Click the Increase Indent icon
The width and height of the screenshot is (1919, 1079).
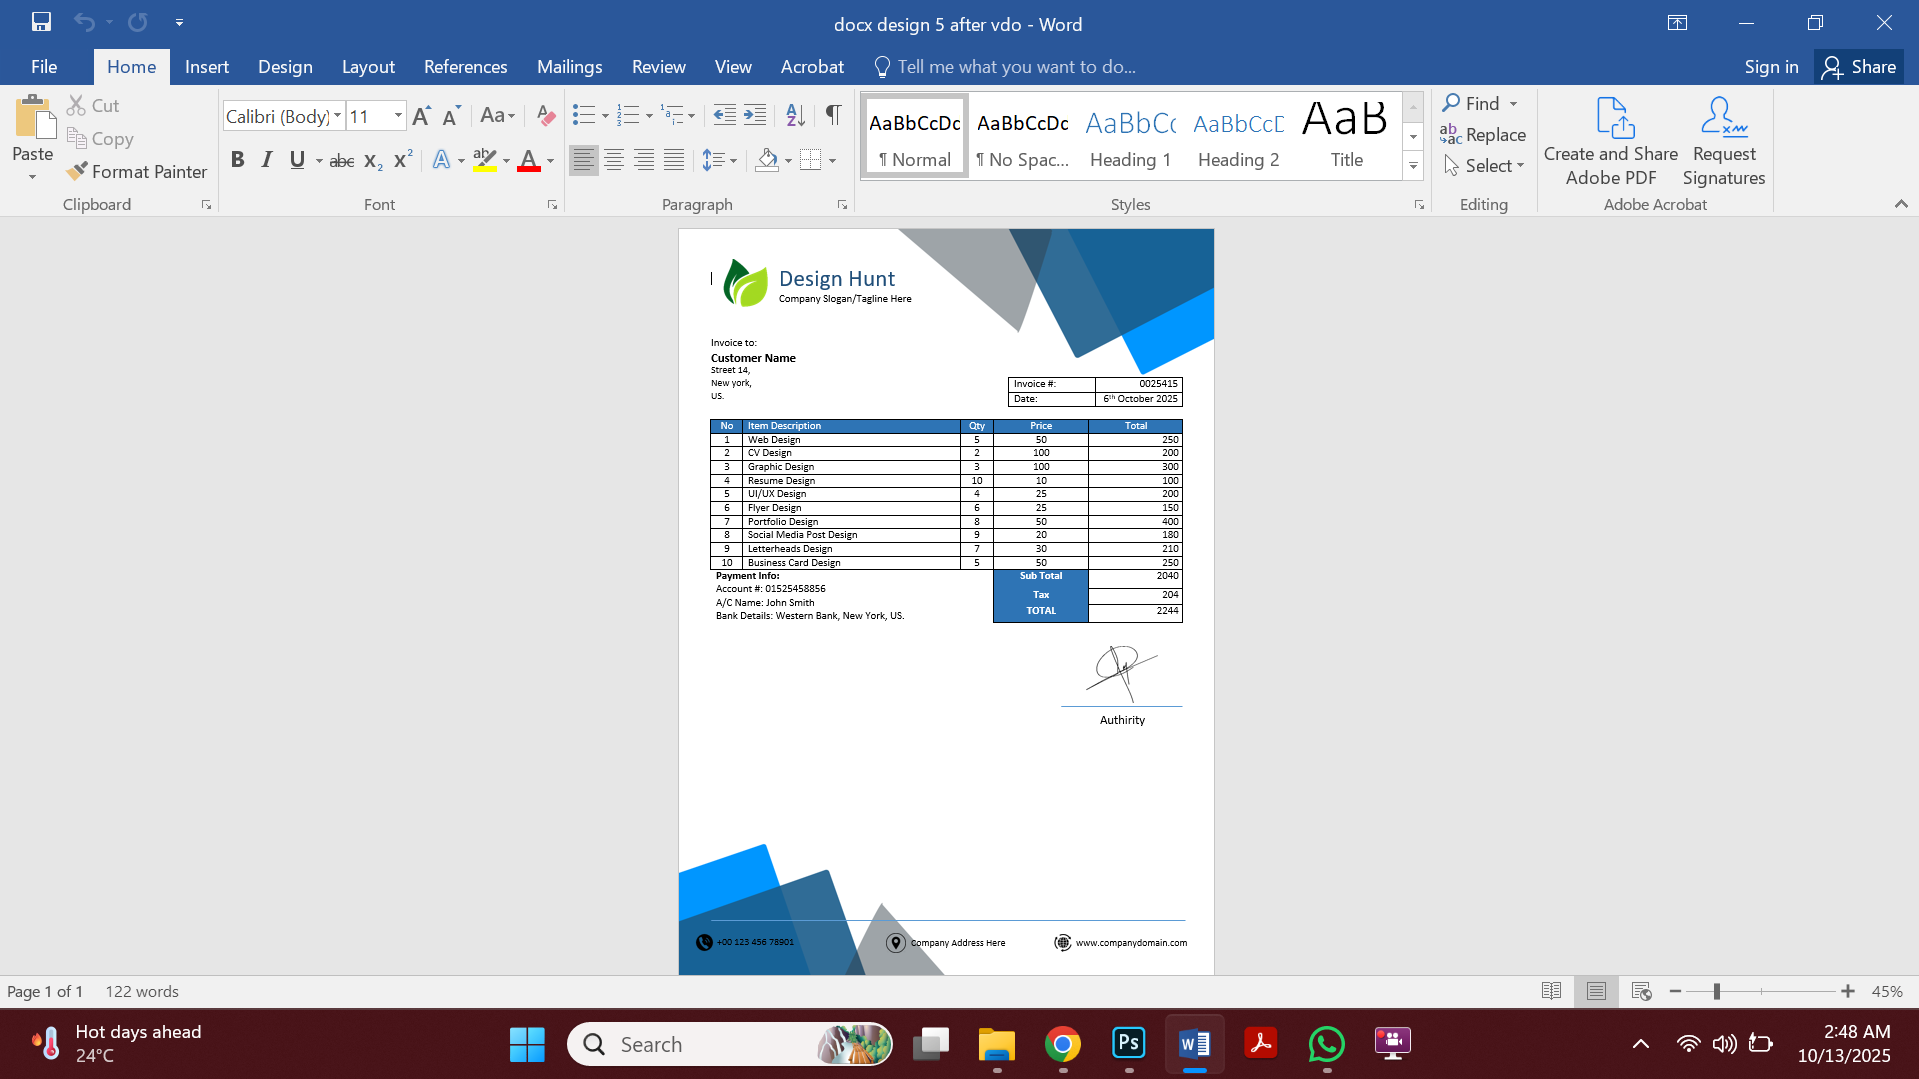point(755,115)
